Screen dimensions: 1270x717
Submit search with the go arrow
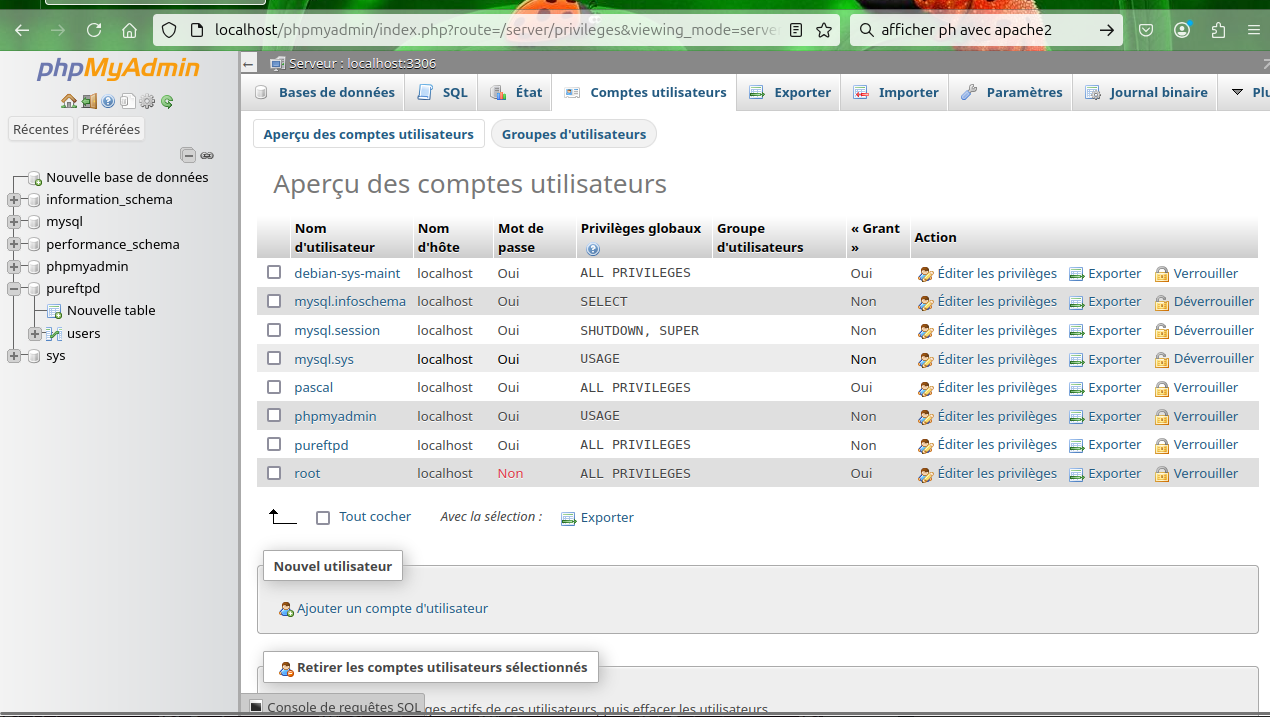click(x=1107, y=30)
